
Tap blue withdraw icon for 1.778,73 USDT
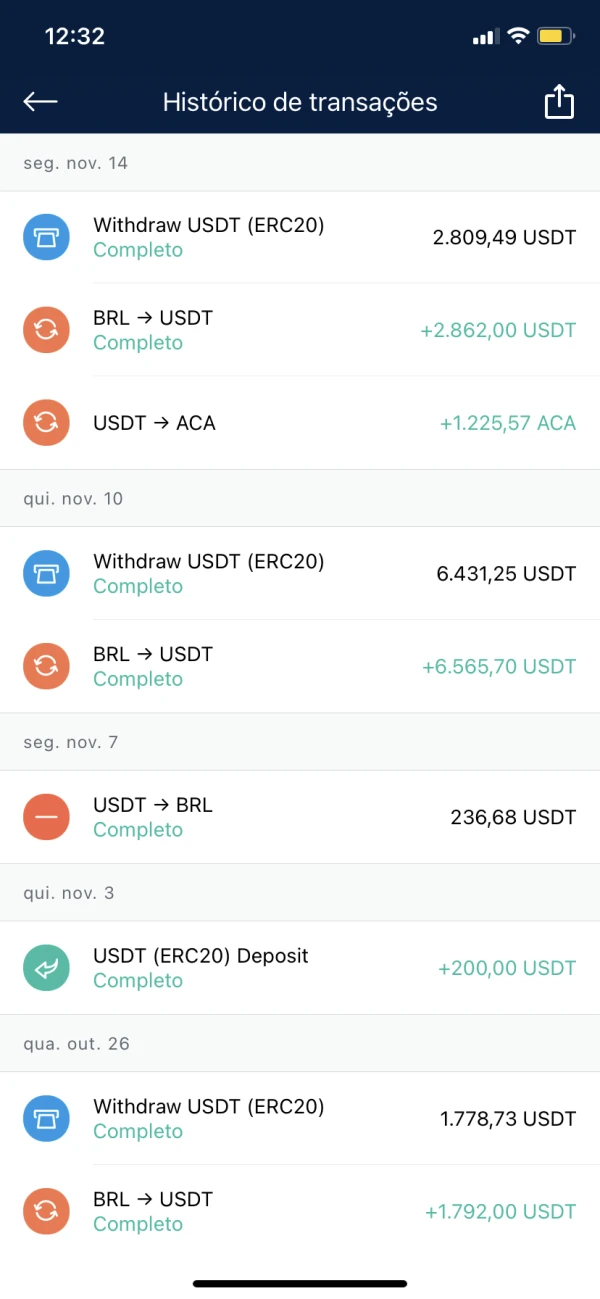[x=46, y=1118]
